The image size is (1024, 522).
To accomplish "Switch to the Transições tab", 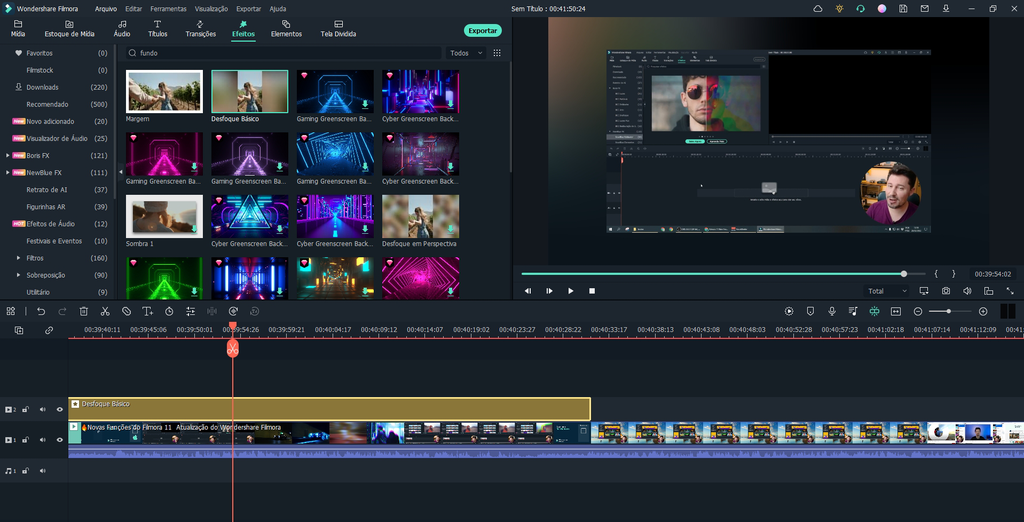I will (x=200, y=29).
